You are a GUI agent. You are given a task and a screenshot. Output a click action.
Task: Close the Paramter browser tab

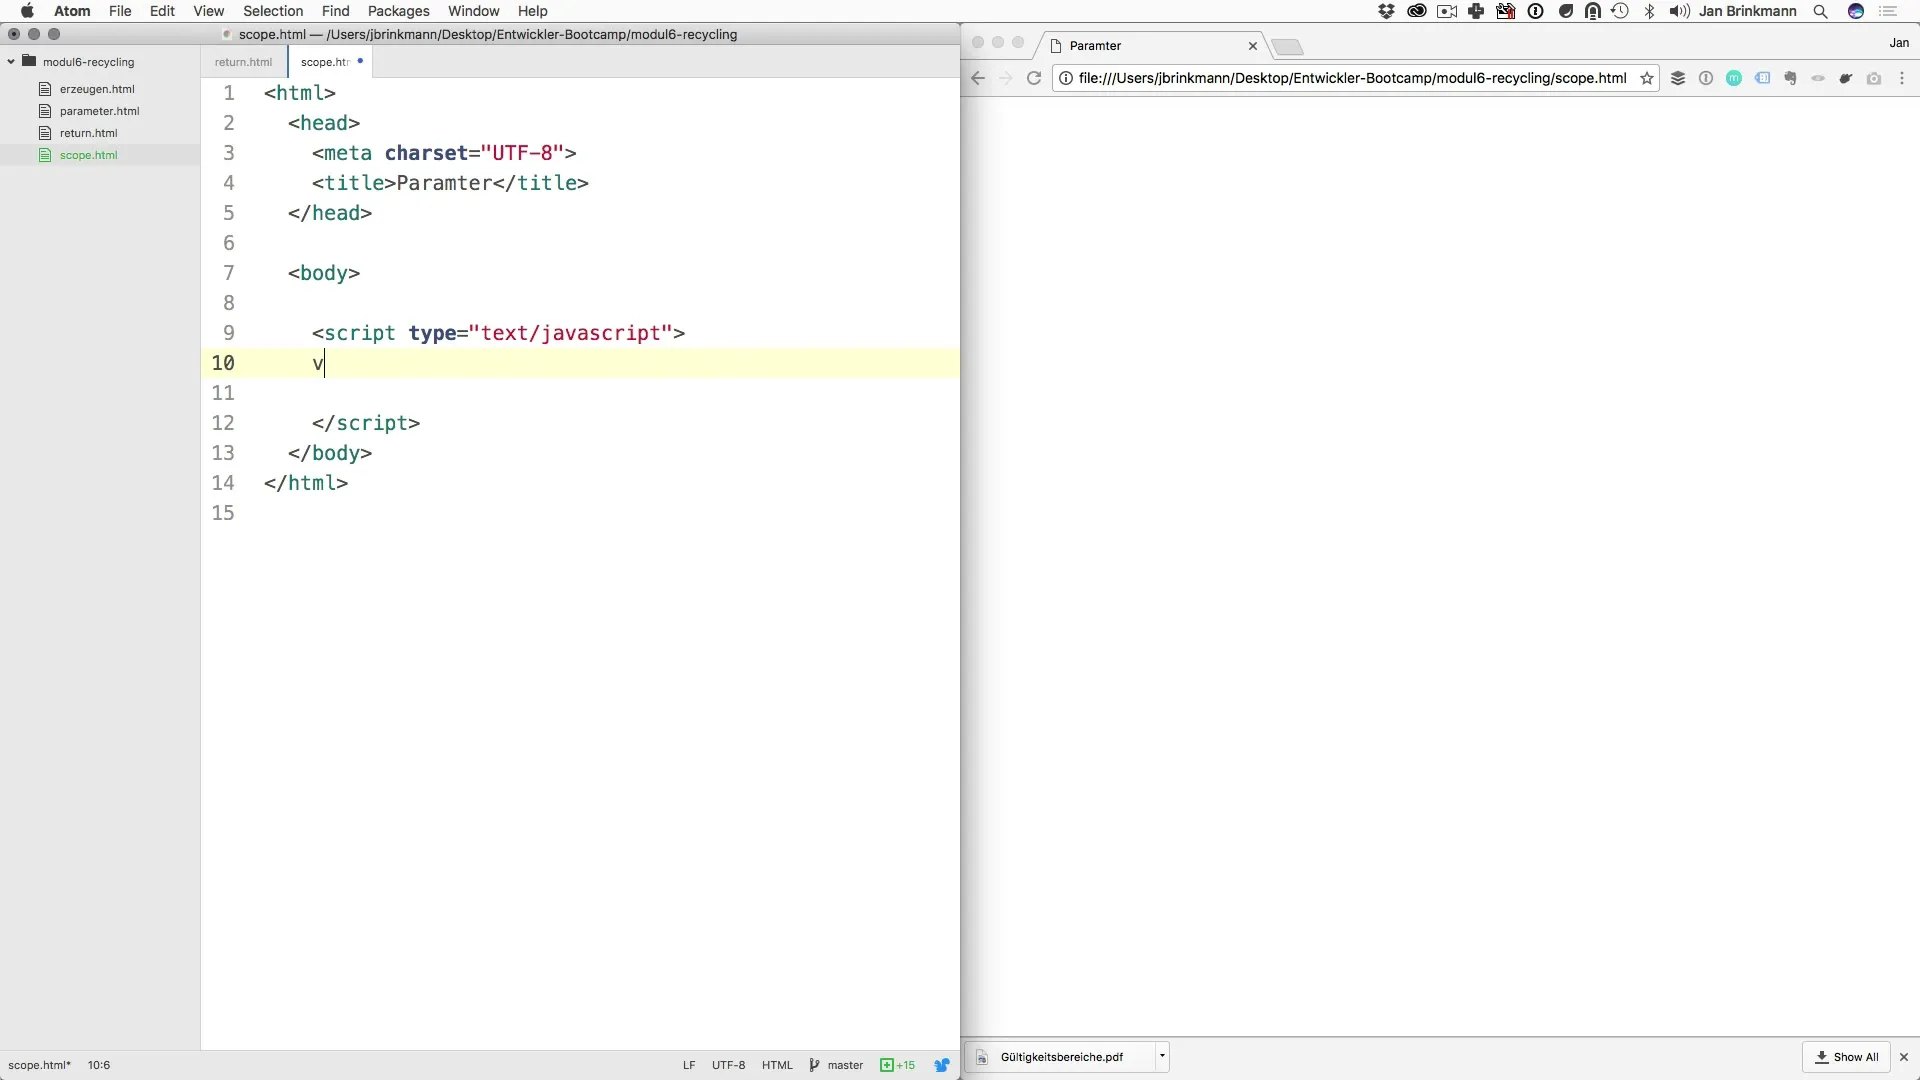coord(1252,46)
